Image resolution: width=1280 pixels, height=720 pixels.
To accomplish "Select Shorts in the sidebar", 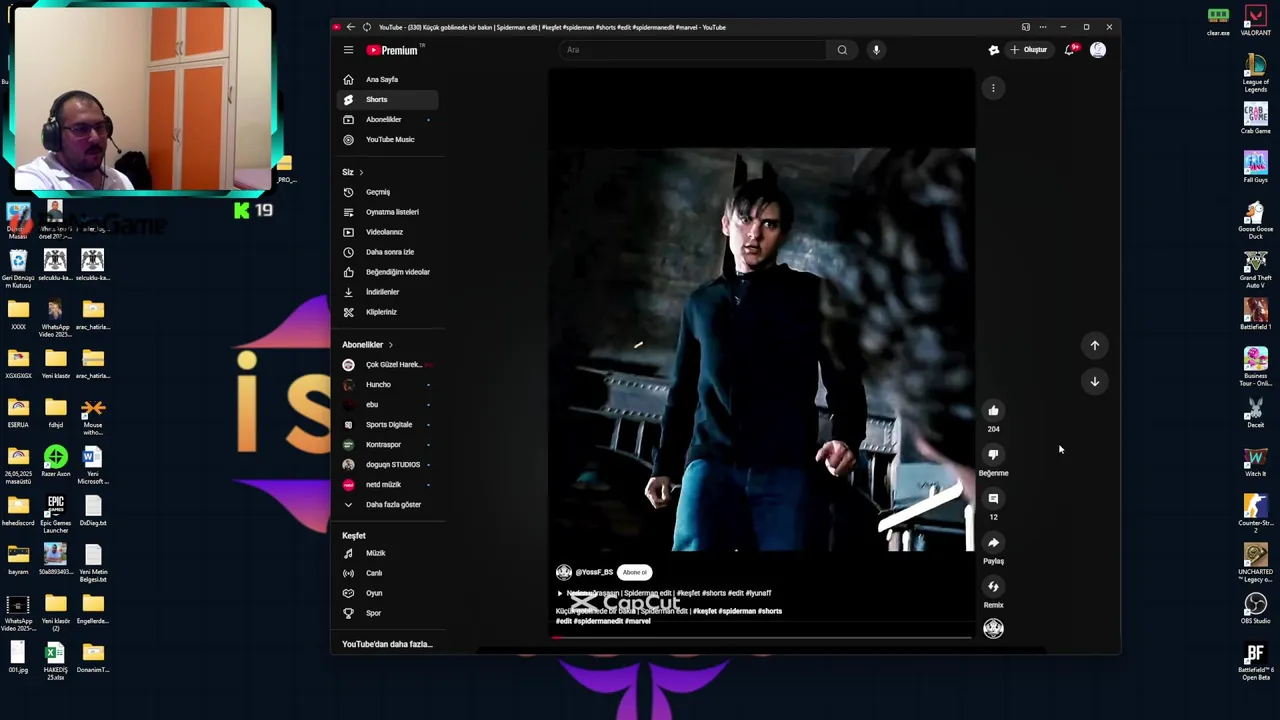I will (x=388, y=99).
